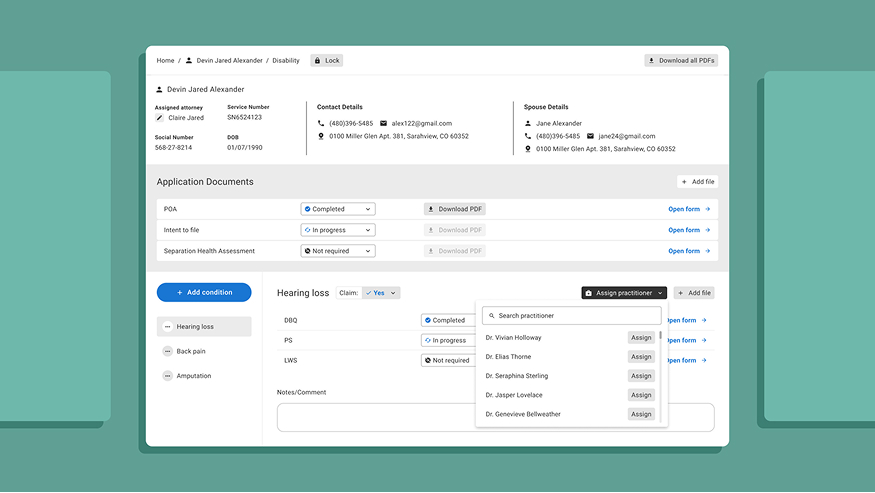This screenshot has height=493, width=875.
Task: Toggle Assign practitioner dropdown
Action: pos(624,293)
